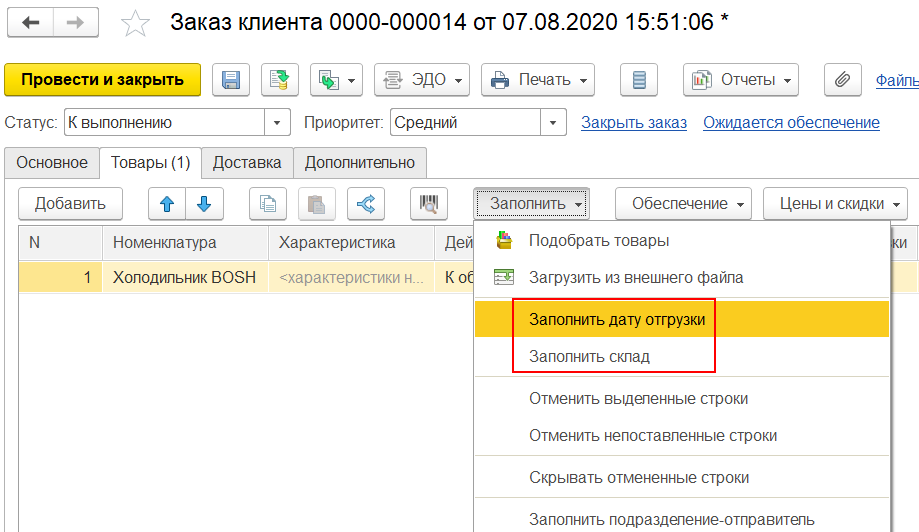Click the copy rows icon
The width and height of the screenshot is (919, 532).
point(267,204)
